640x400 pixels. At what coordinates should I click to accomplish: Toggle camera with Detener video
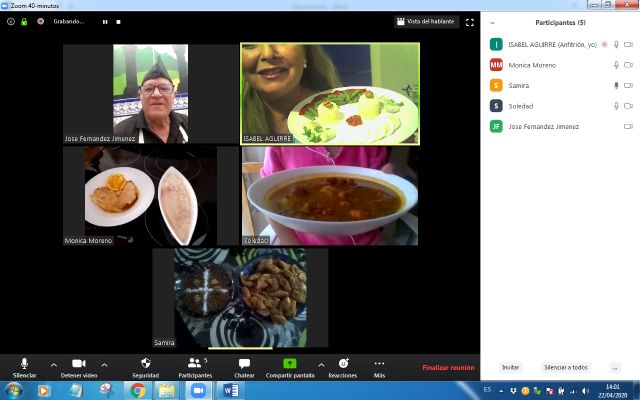tap(79, 364)
